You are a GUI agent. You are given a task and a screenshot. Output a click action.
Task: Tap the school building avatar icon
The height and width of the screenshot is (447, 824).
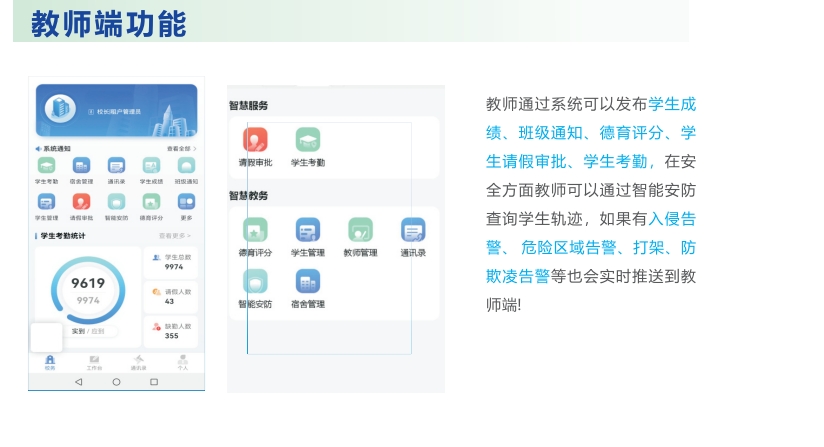pos(60,109)
